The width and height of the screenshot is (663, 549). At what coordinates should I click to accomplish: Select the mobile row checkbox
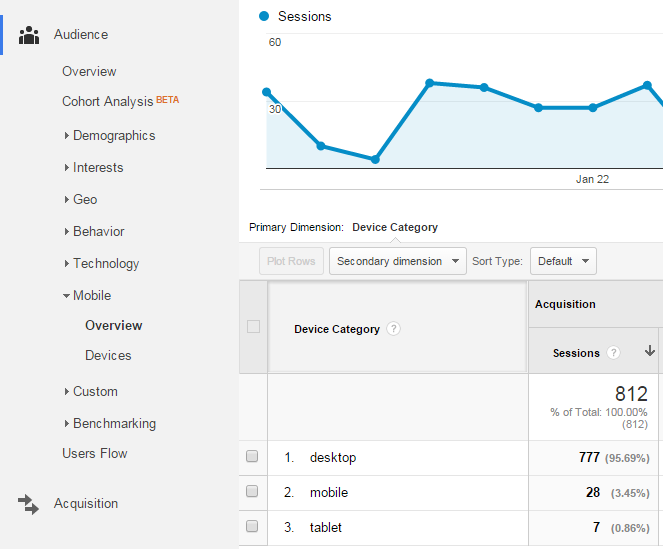pyautogui.click(x=252, y=492)
